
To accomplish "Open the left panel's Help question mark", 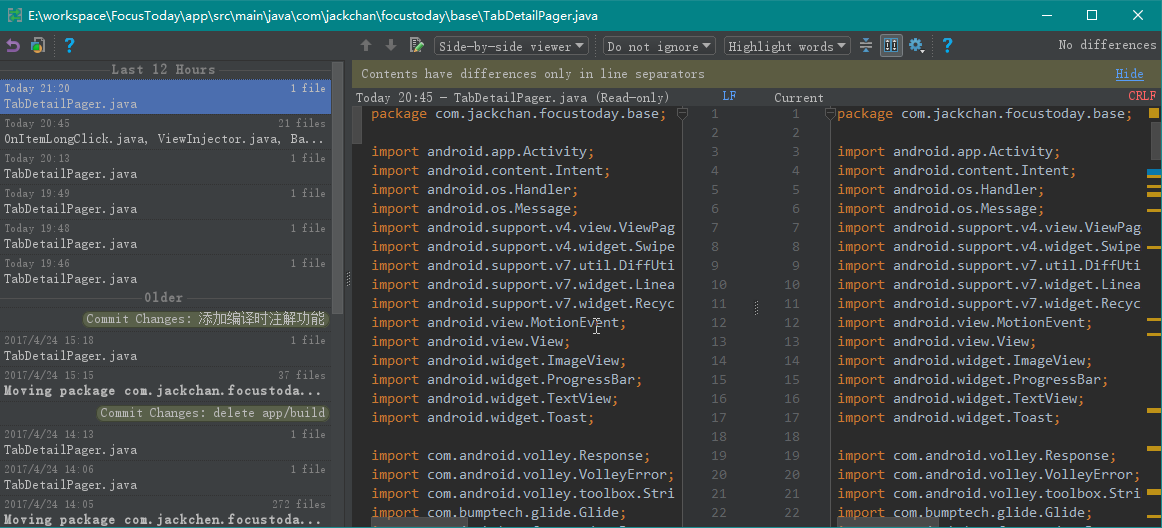I will pos(69,46).
